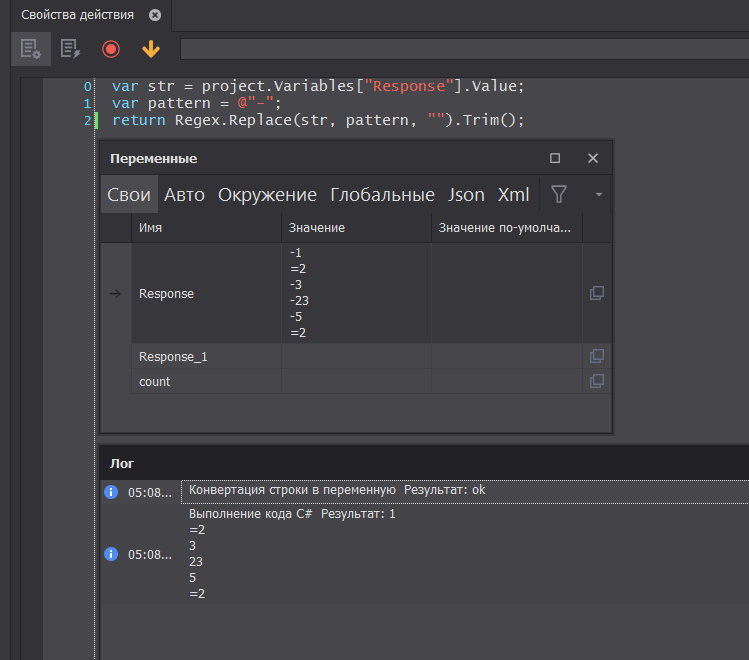Close the Свойства действия tab
Screen dimensions: 749x660
point(154,15)
